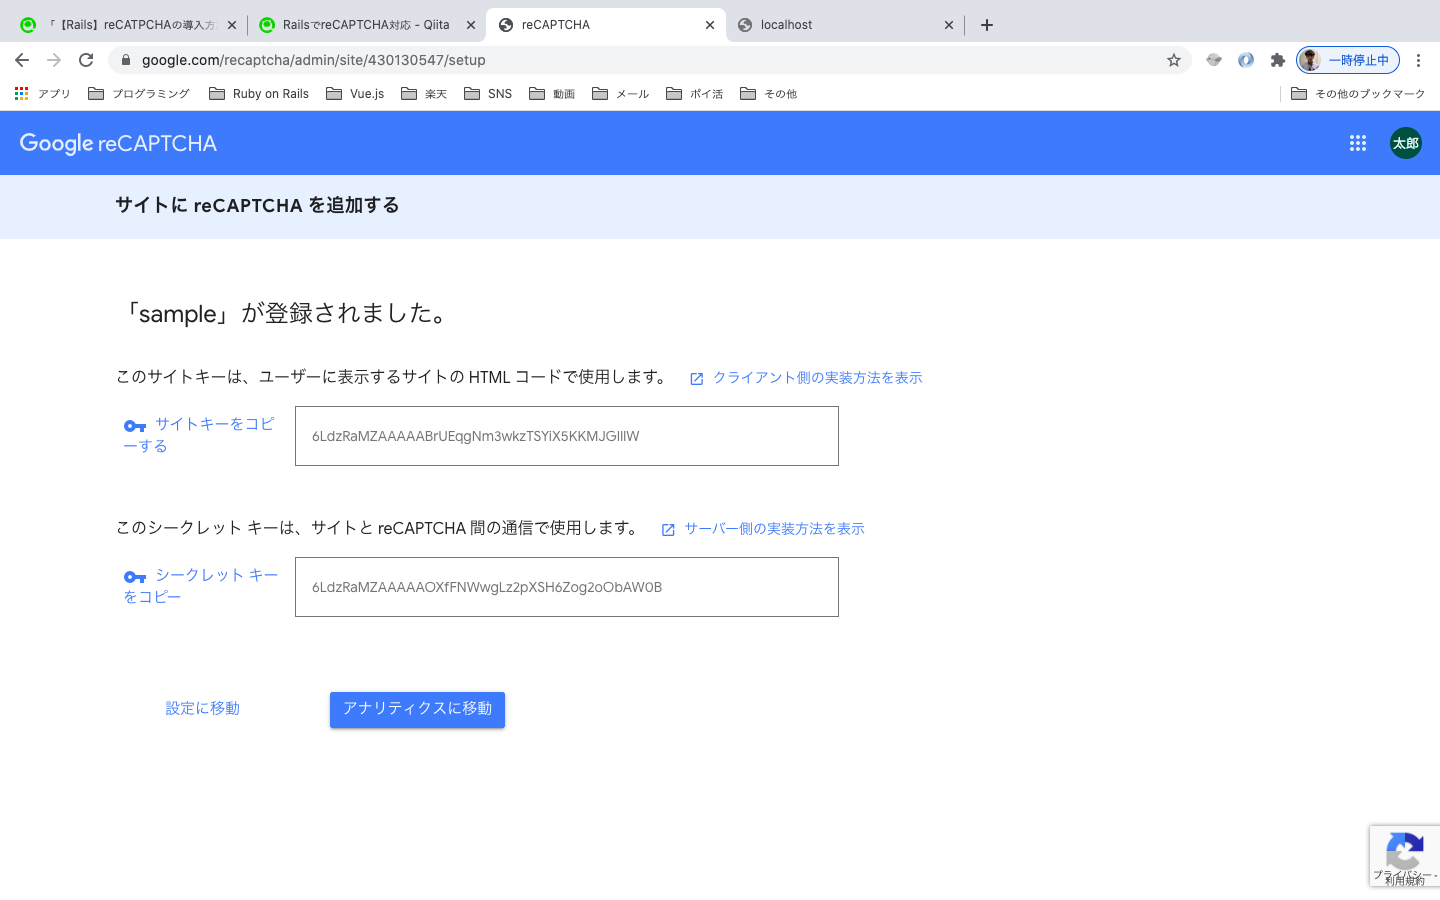Open the その他 bookmark folder

[768, 94]
